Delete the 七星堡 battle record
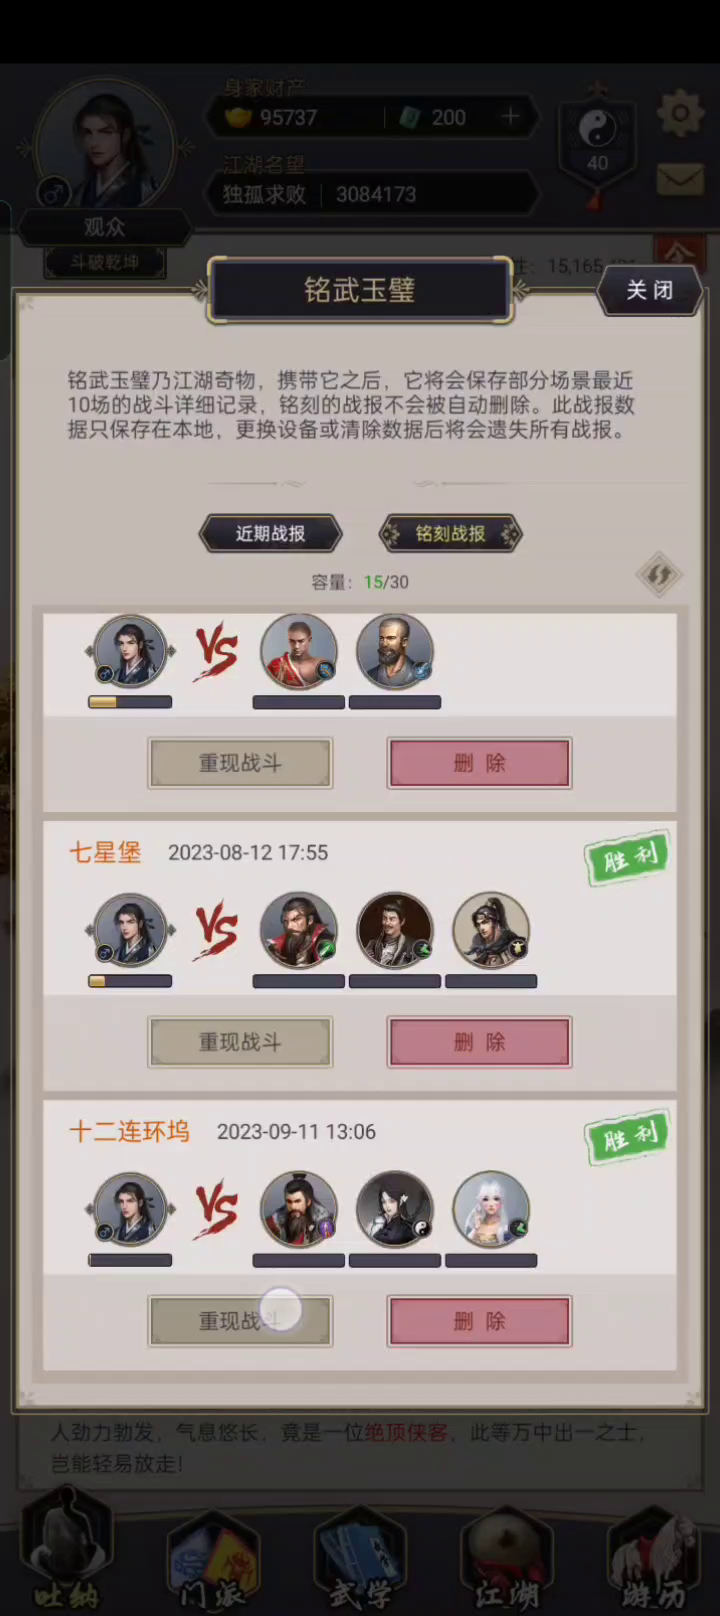 480,1042
